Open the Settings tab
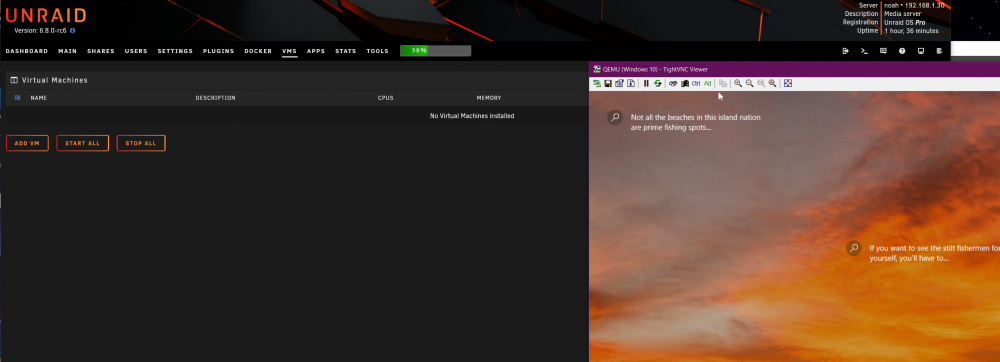The width and height of the screenshot is (1000, 362). point(175,51)
